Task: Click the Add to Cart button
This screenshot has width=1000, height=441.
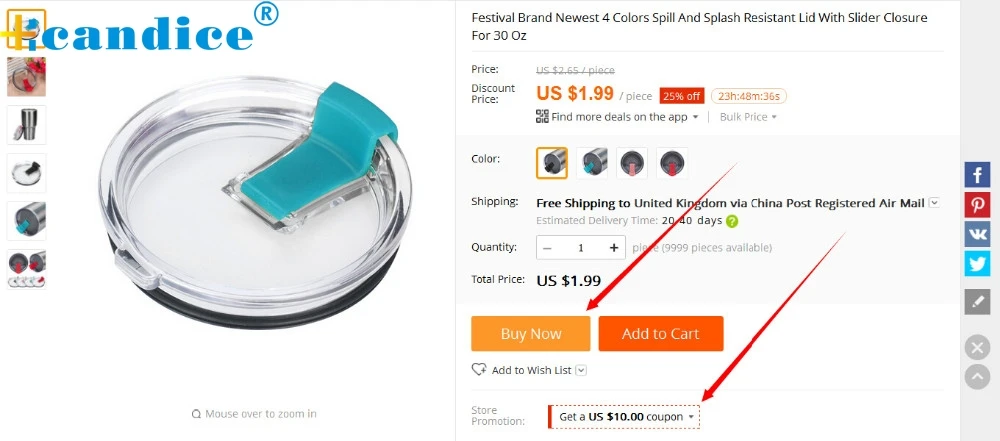Action: click(661, 334)
